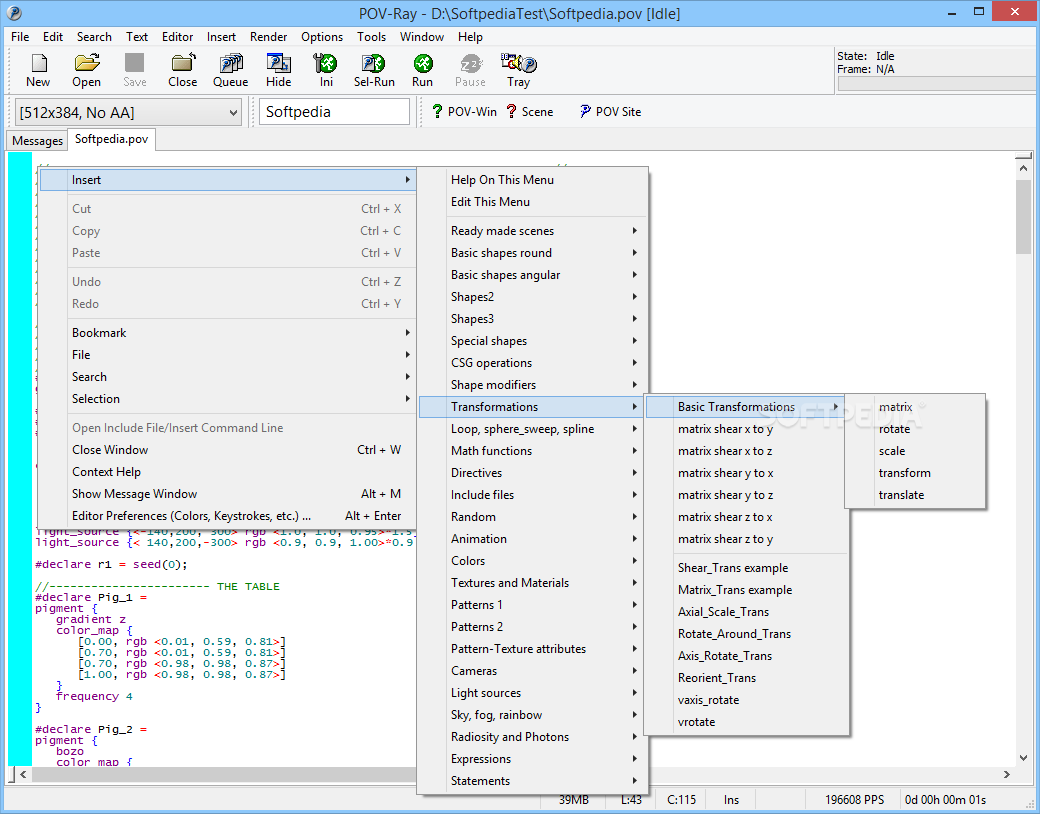Expand the Basic shapes round submenu

(533, 253)
